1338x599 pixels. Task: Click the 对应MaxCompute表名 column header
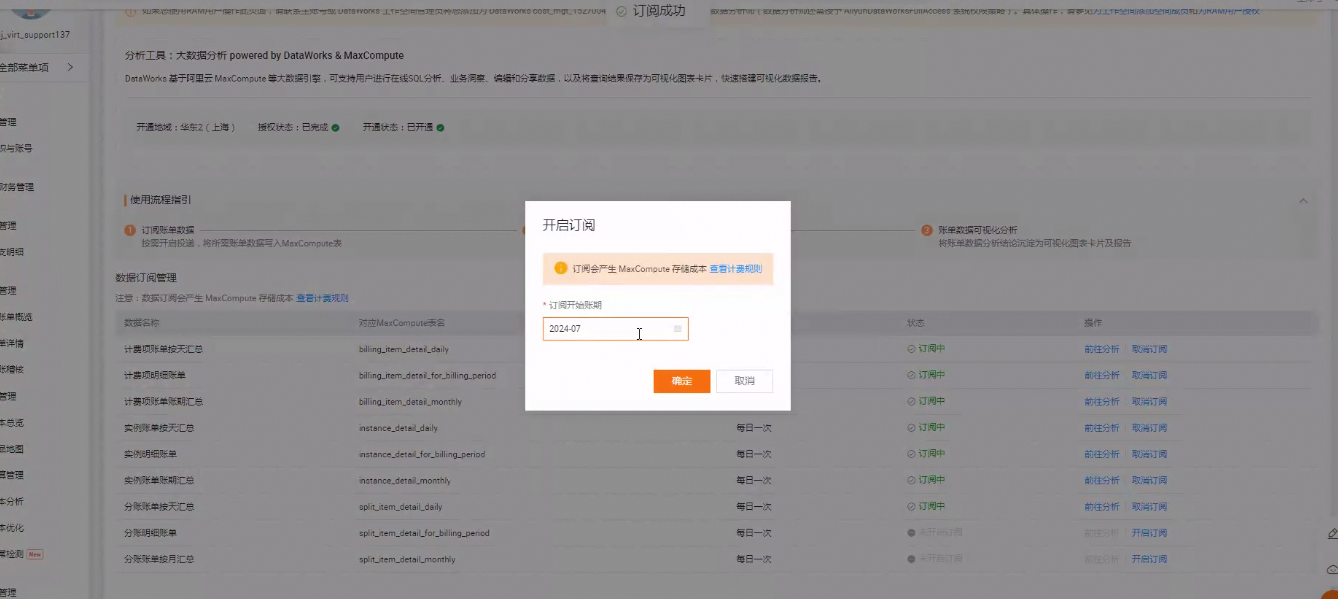click(402, 323)
